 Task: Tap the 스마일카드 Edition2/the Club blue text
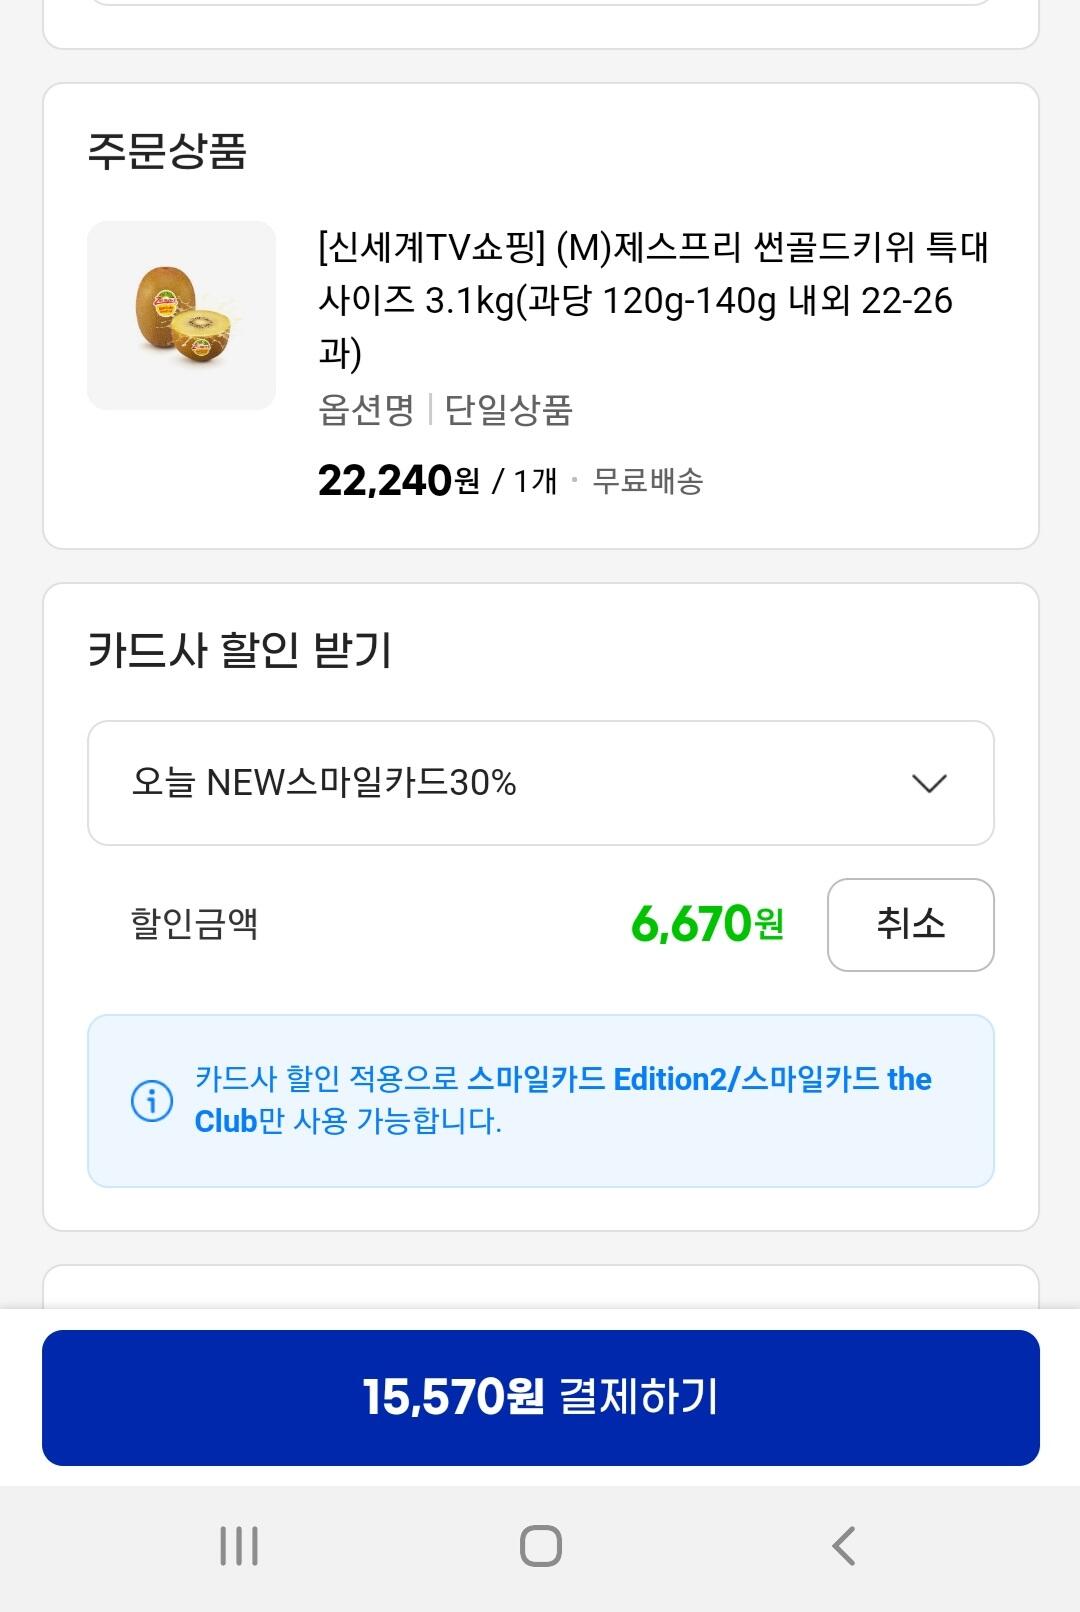pos(698,1080)
